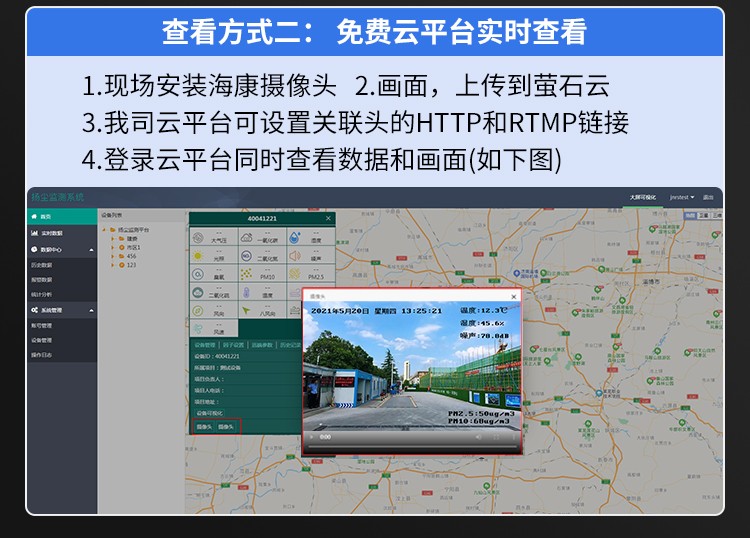Click the PM10 particle dots icon

click(x=247, y=273)
